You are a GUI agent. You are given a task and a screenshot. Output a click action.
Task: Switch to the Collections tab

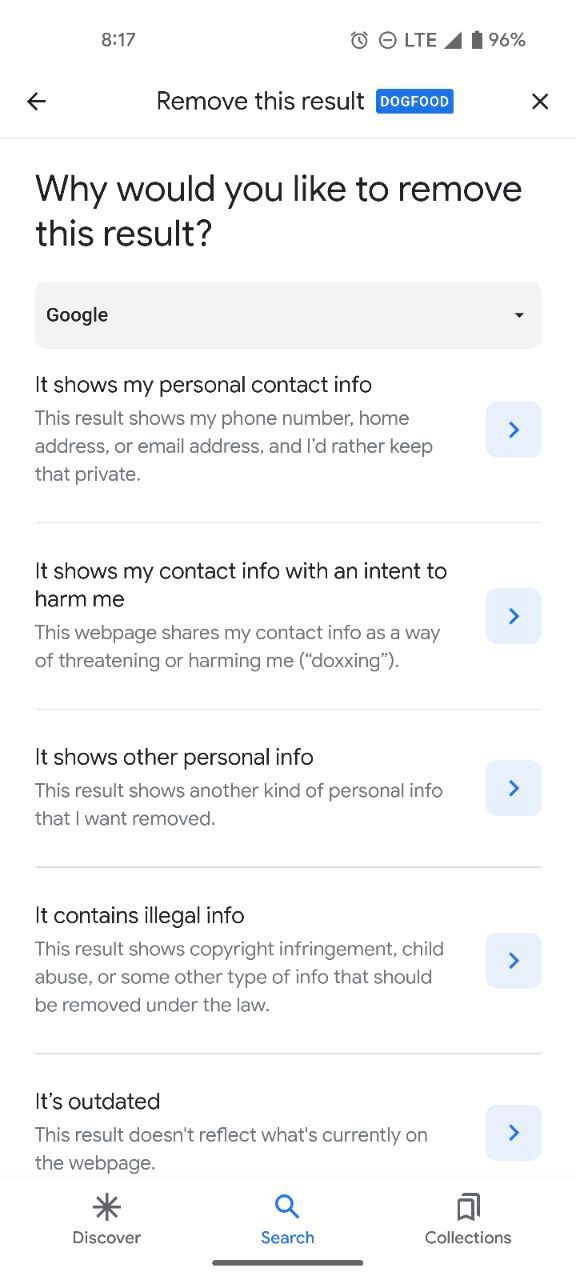[x=467, y=1220]
